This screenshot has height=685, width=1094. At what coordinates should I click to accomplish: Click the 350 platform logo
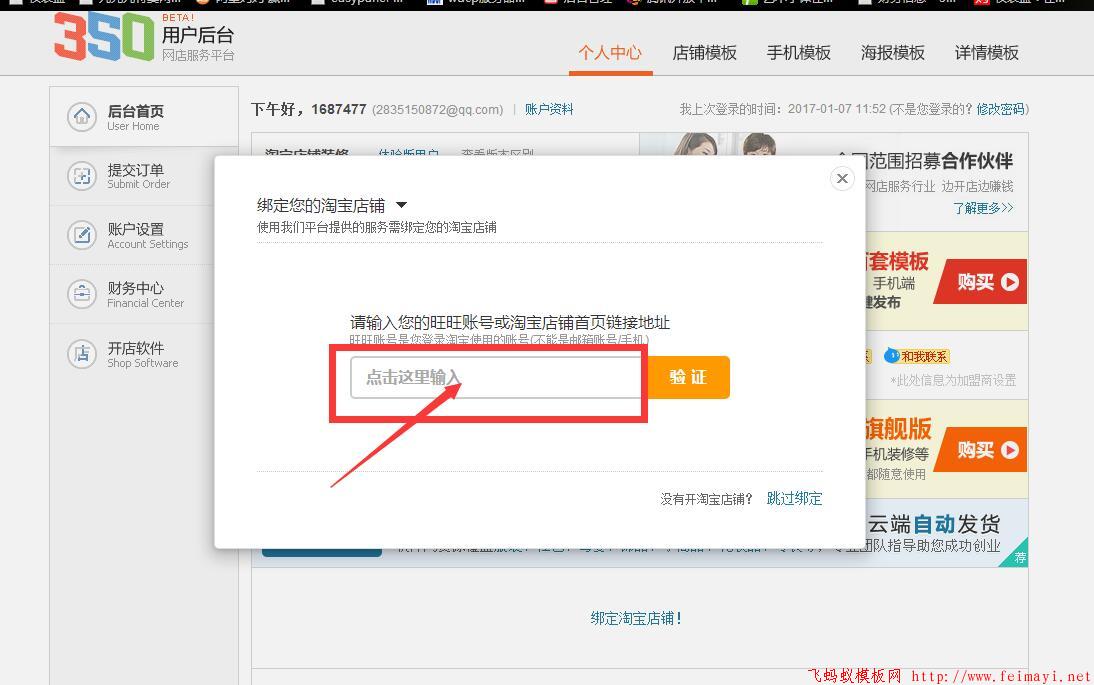pos(104,37)
